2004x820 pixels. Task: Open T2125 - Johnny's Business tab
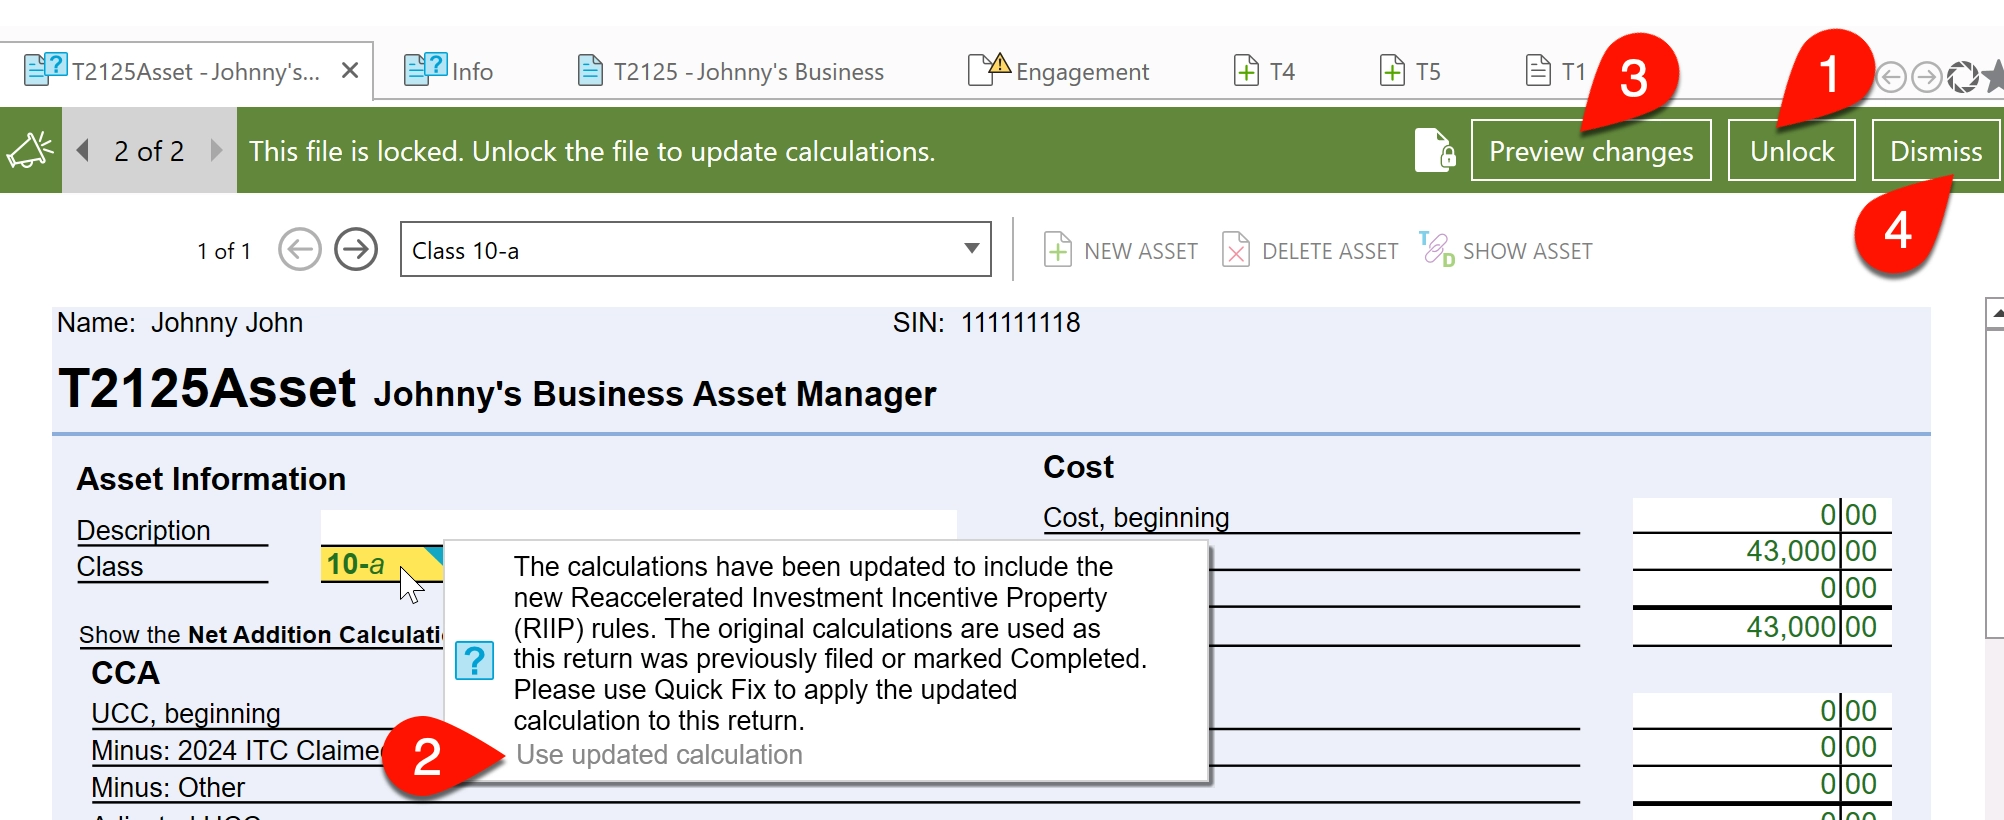click(x=731, y=71)
